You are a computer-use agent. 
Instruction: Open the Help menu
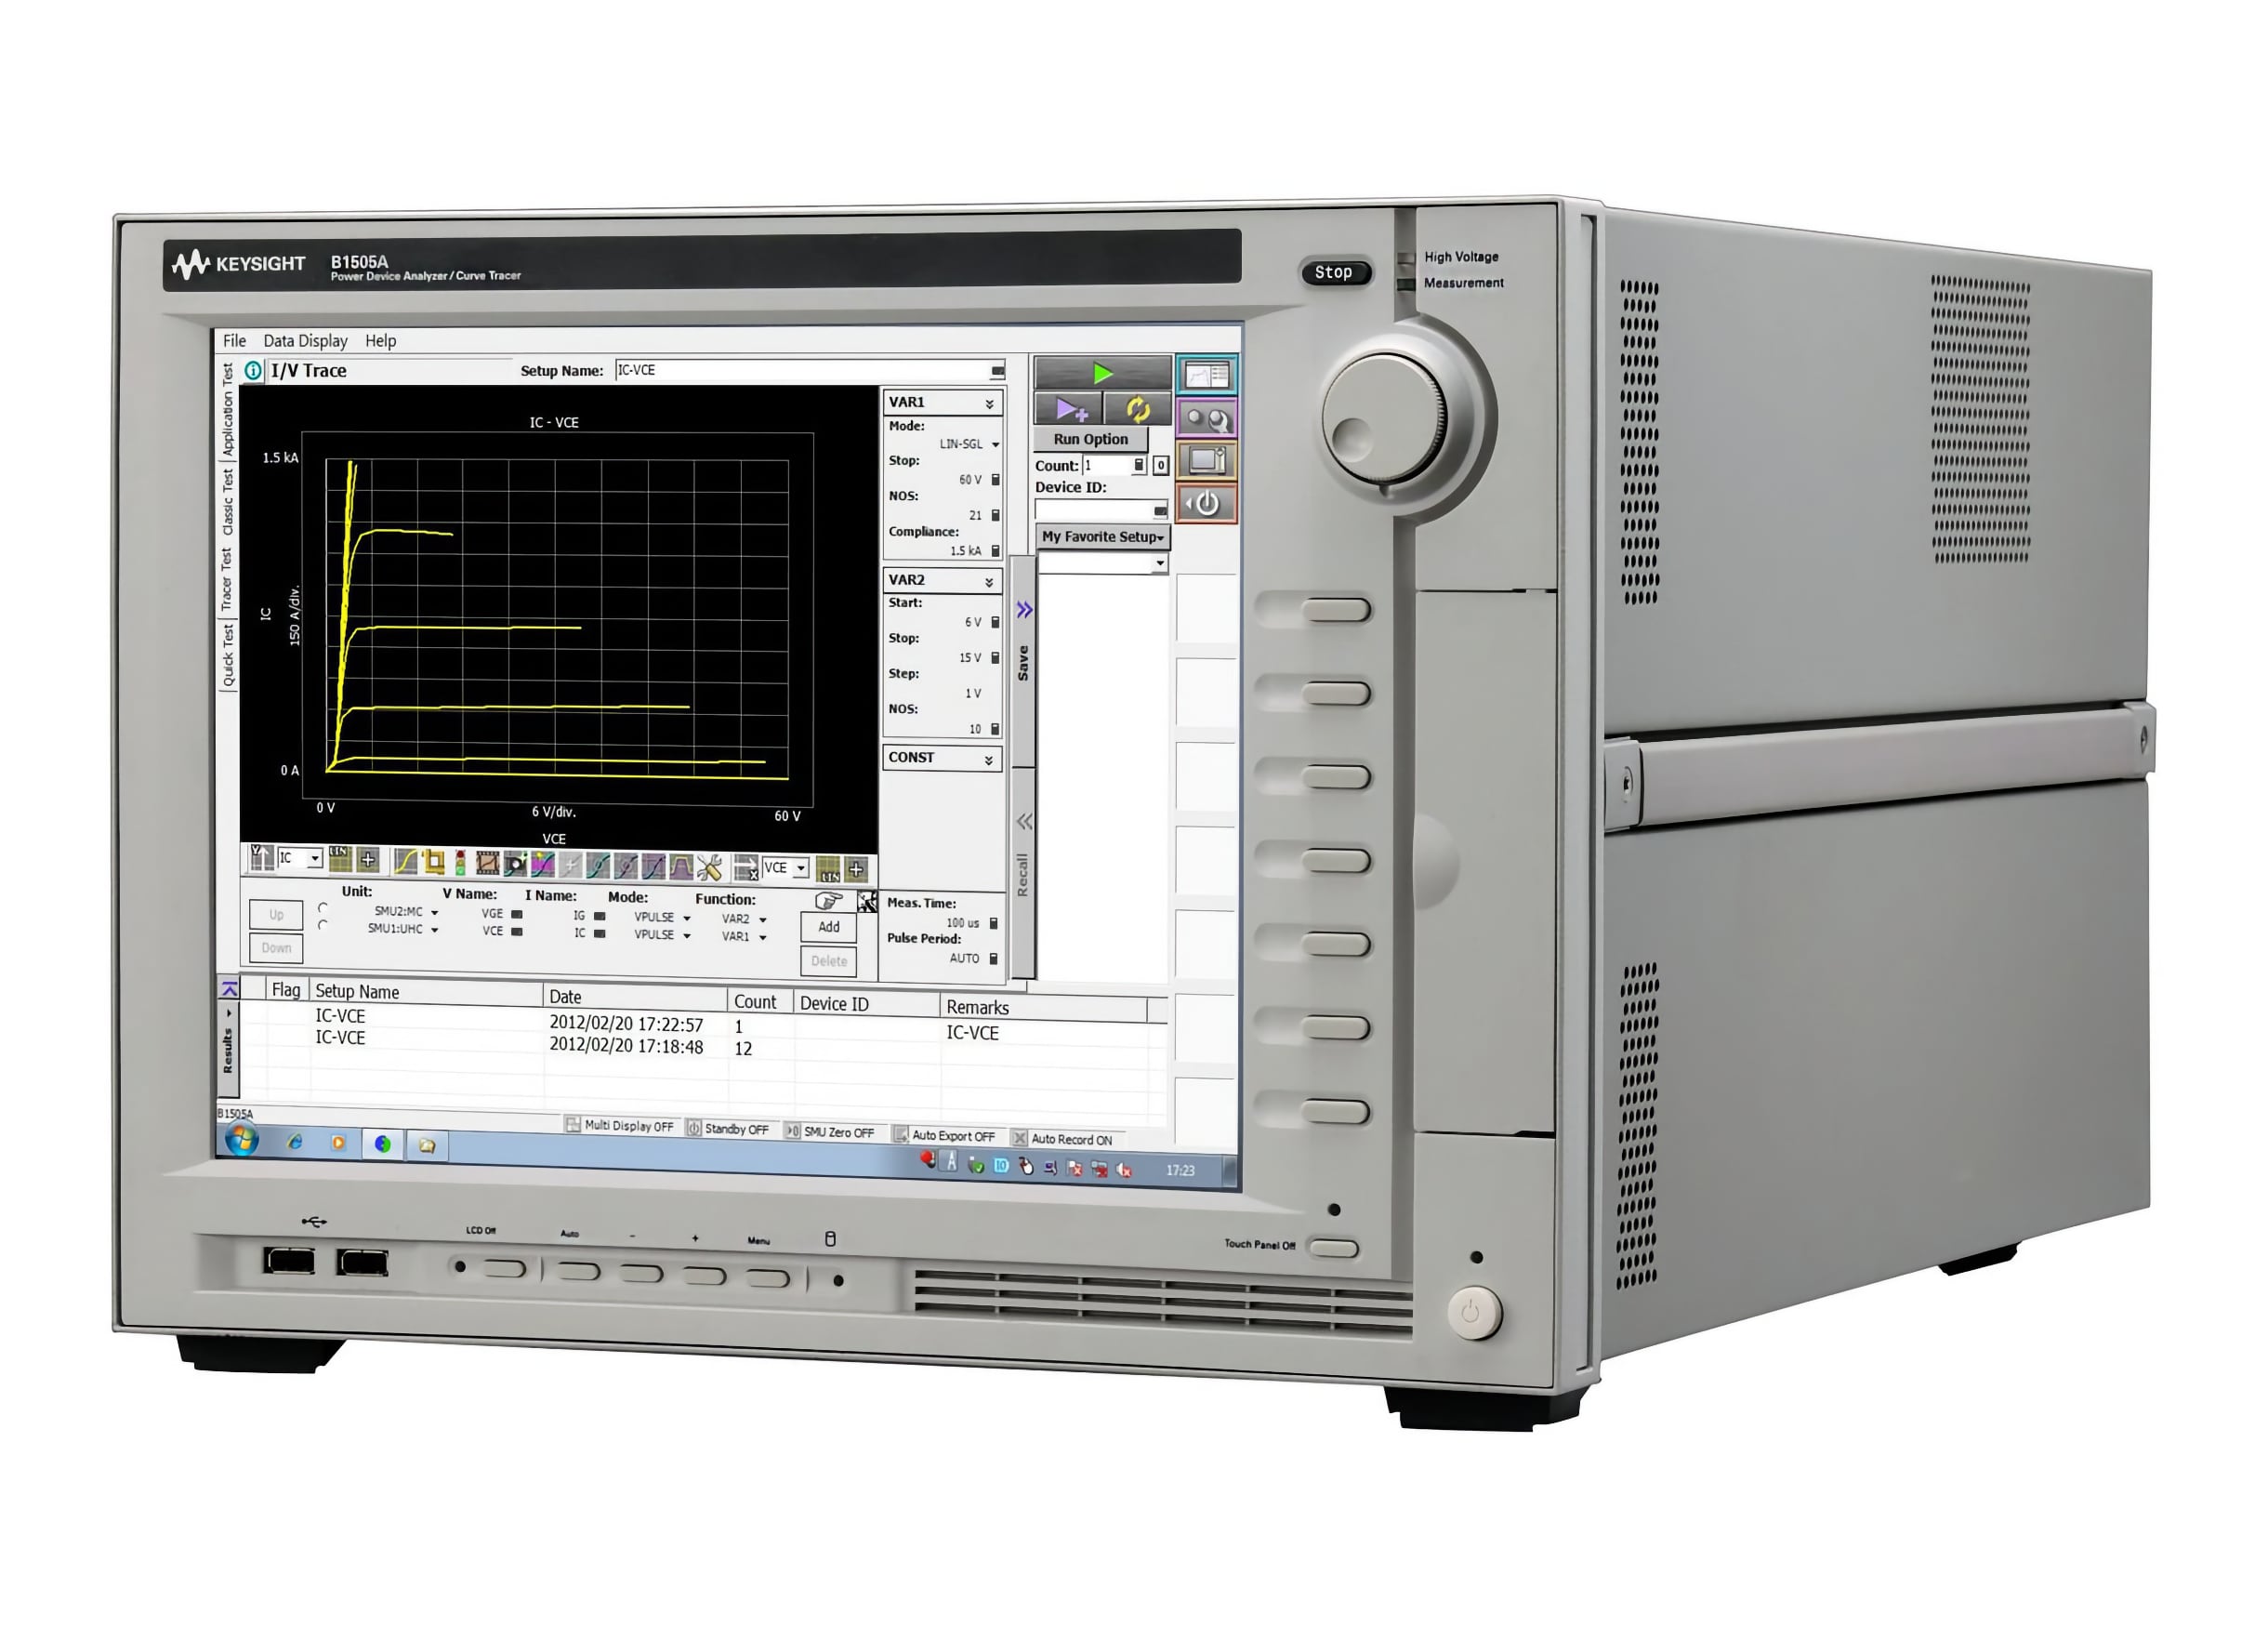[x=380, y=341]
